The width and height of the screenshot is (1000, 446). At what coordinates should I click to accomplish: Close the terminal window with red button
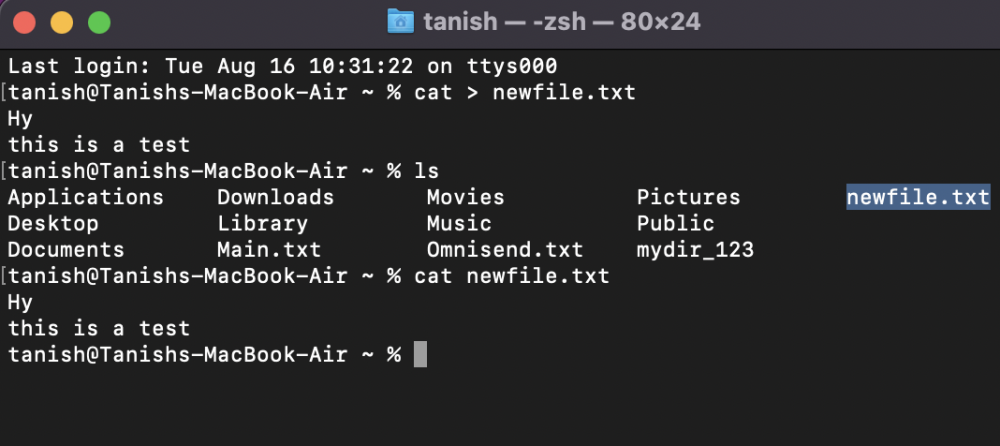24,21
